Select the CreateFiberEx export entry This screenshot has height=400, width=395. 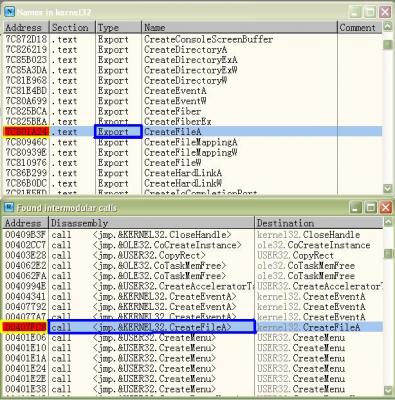coord(193,122)
